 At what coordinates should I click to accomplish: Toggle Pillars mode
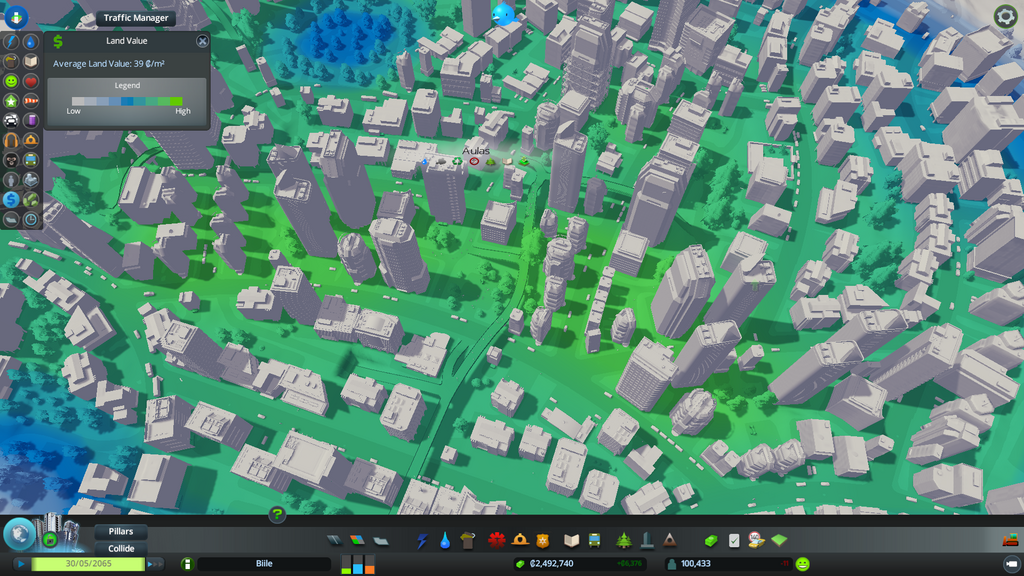pyautogui.click(x=121, y=532)
